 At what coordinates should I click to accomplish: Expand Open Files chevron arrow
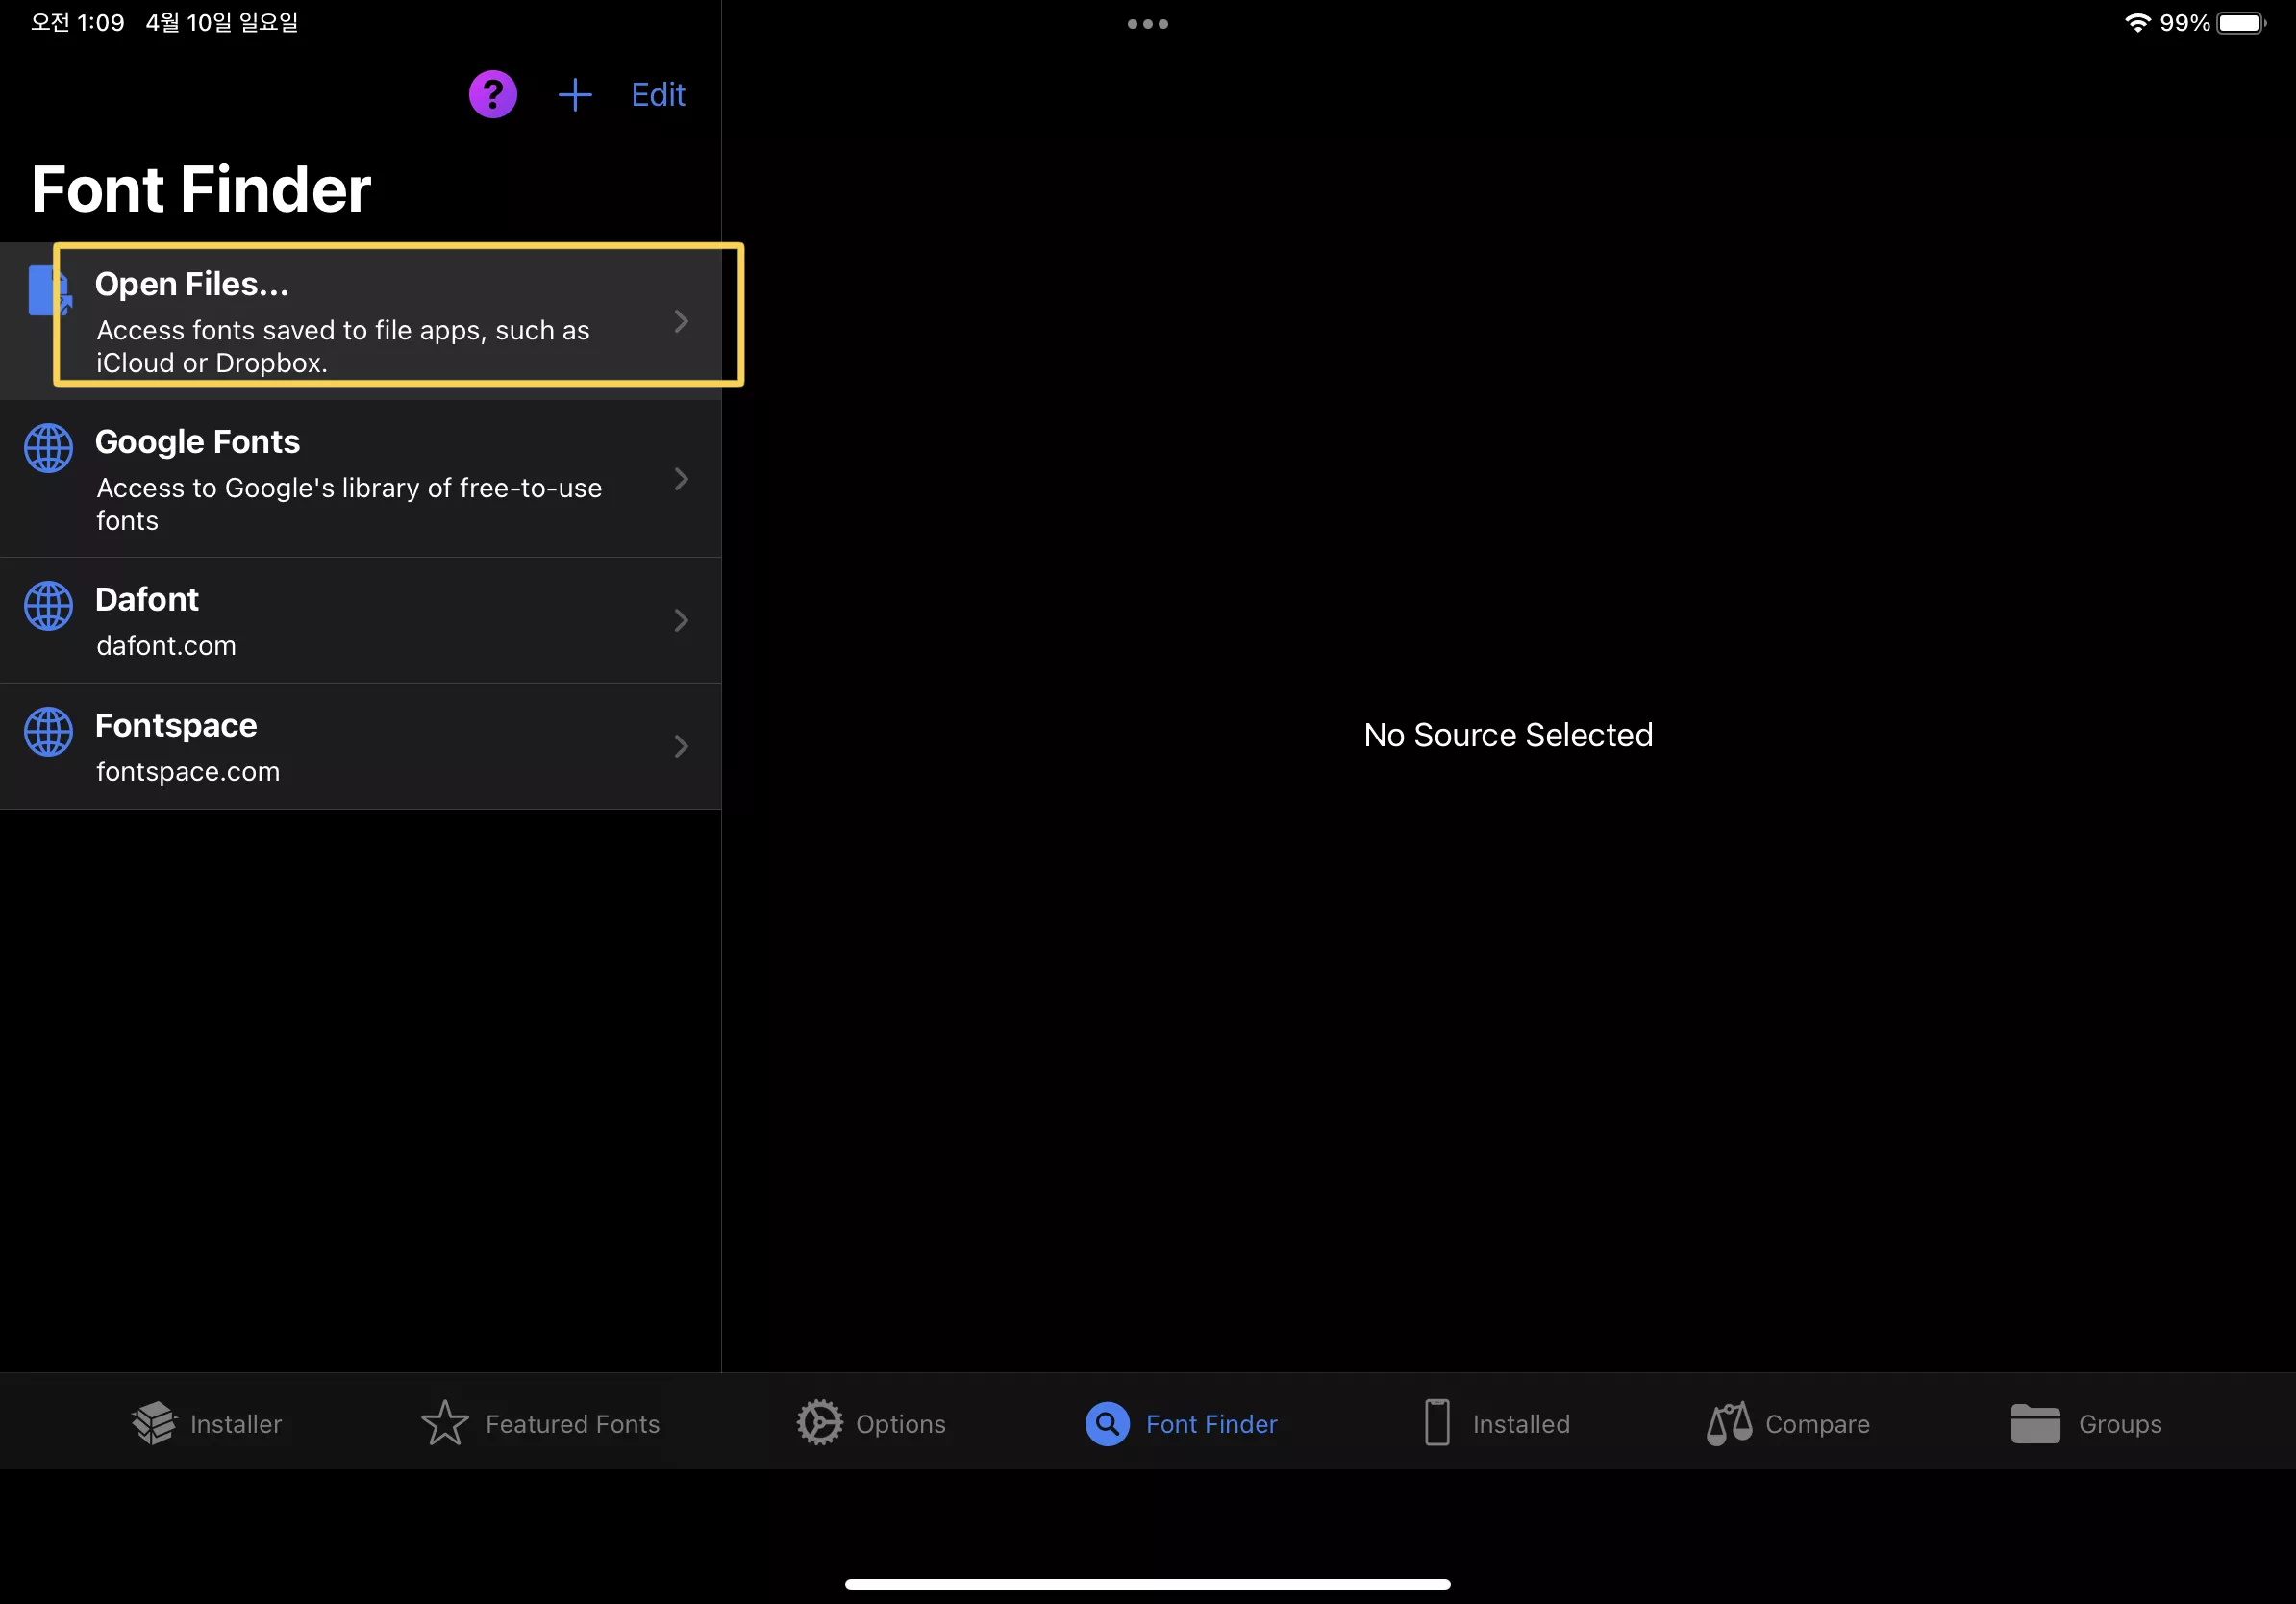[681, 321]
